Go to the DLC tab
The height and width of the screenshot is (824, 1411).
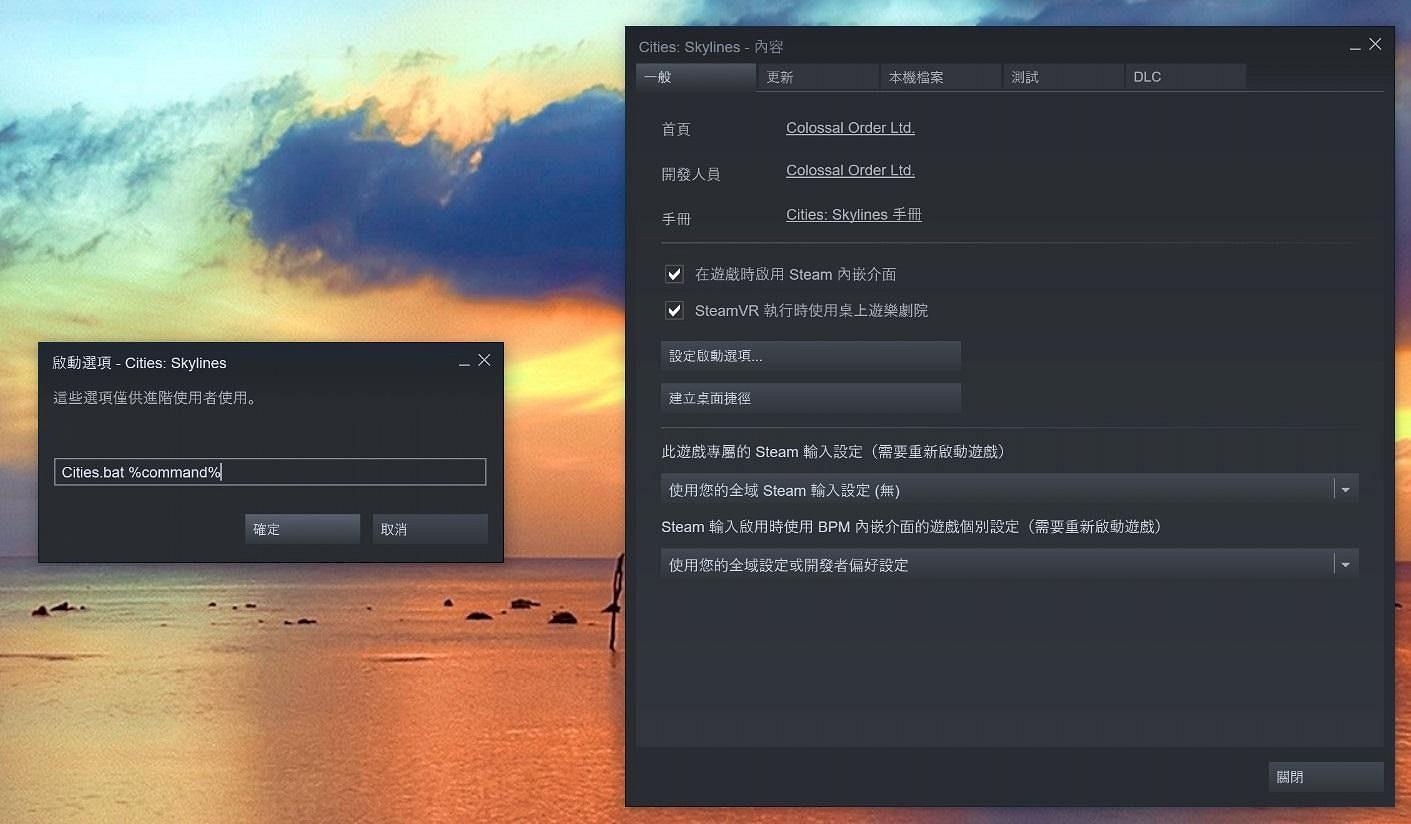click(1185, 77)
